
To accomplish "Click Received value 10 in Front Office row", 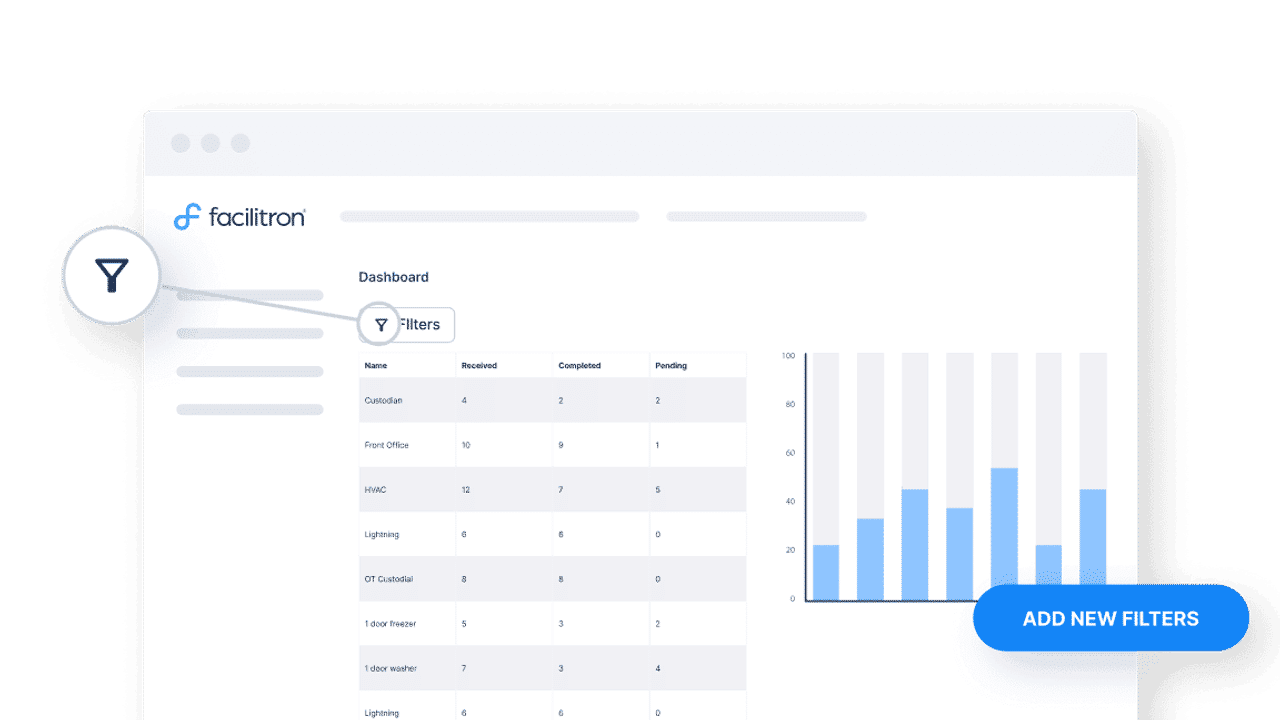I will [466, 445].
